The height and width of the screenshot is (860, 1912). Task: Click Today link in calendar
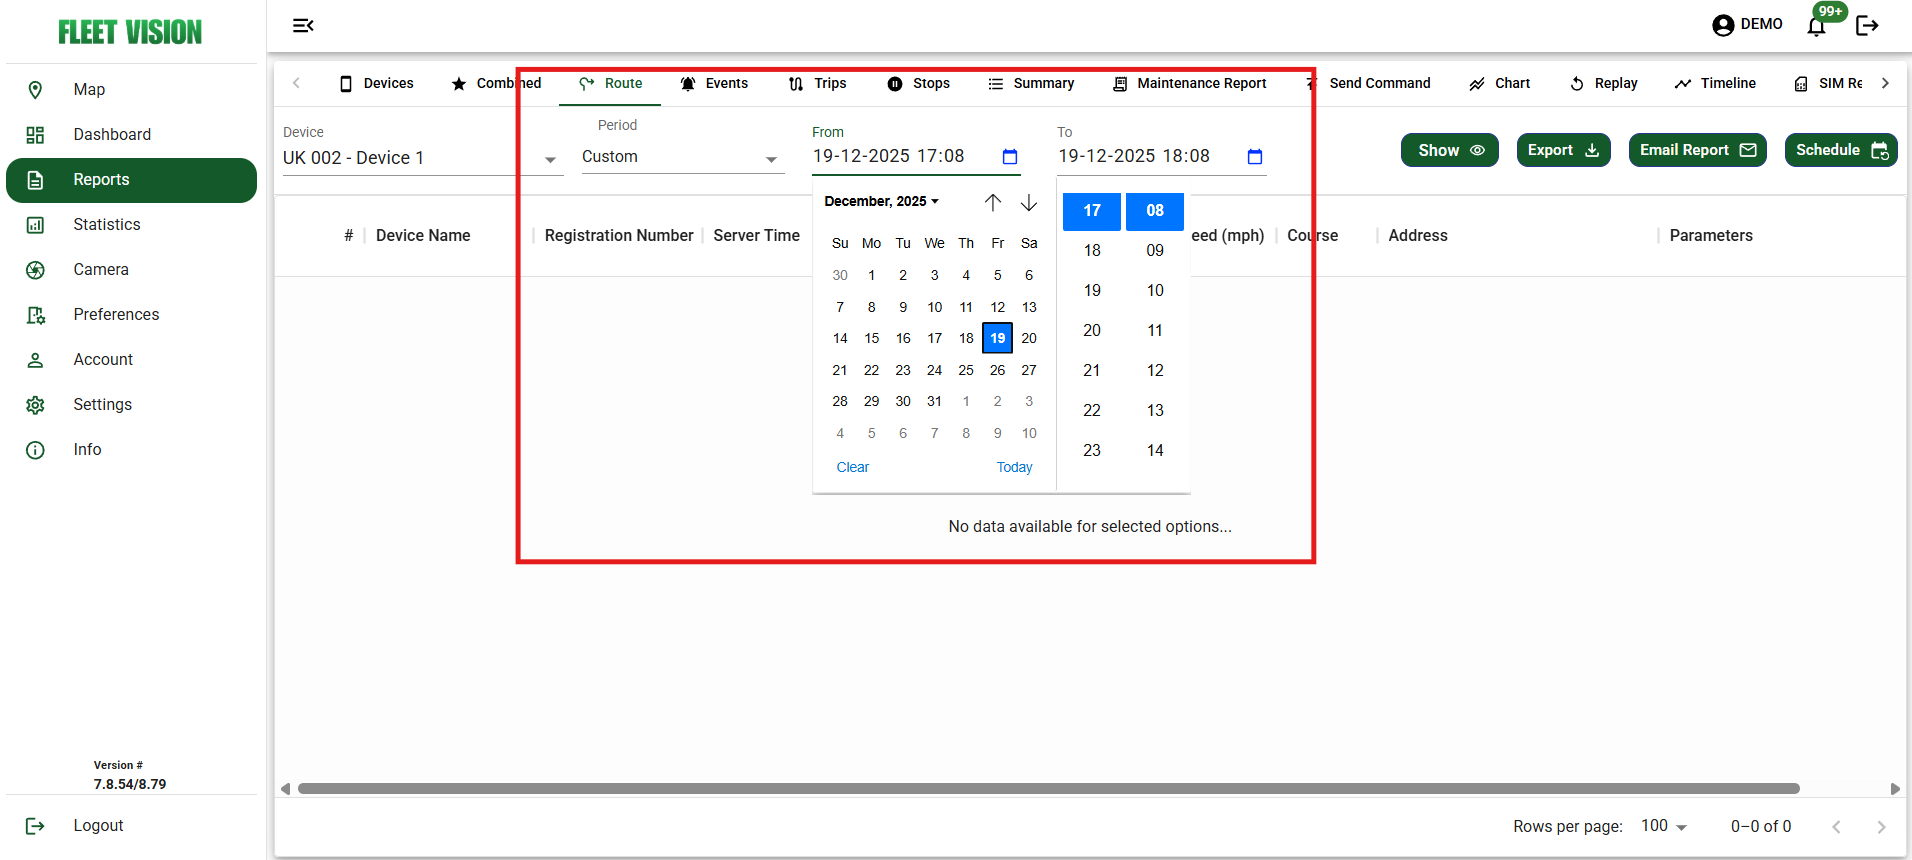(x=1014, y=467)
